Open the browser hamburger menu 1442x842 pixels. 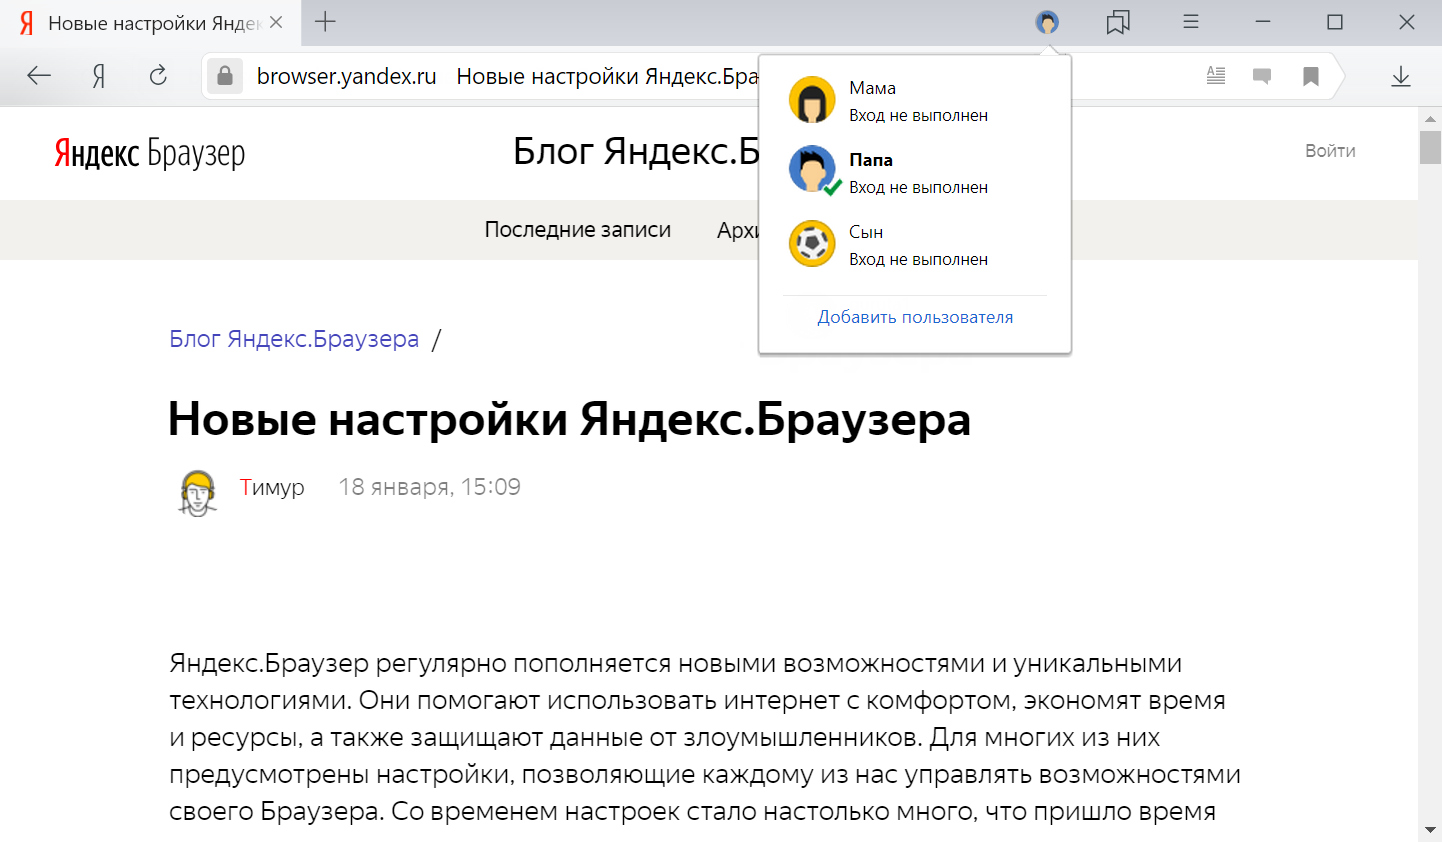pyautogui.click(x=1191, y=21)
